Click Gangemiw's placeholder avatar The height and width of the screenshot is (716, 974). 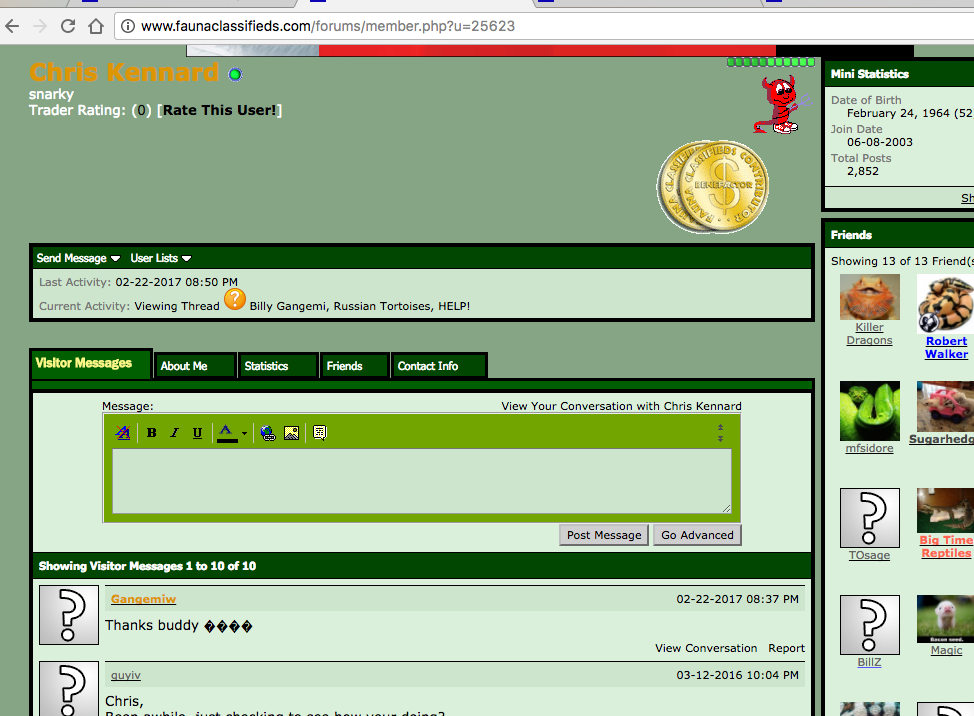coord(68,615)
